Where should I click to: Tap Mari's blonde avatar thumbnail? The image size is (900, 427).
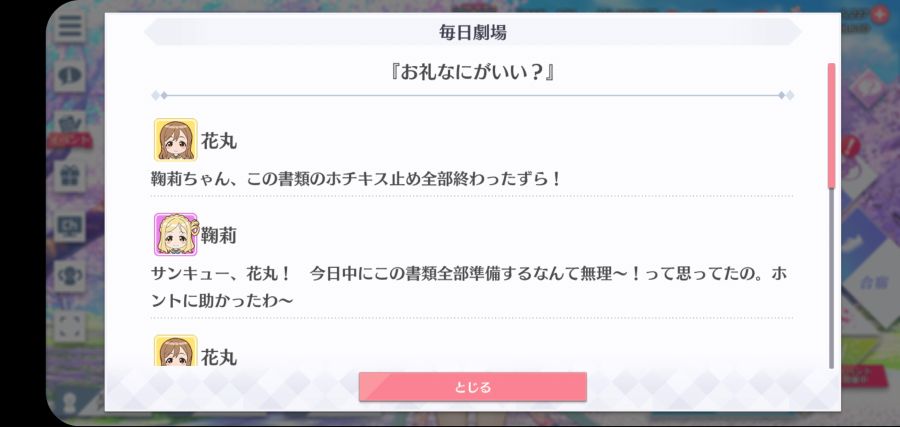click(x=176, y=234)
